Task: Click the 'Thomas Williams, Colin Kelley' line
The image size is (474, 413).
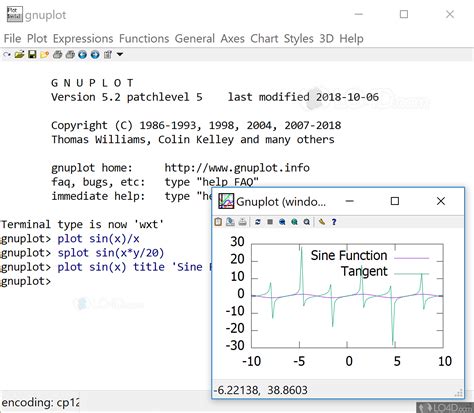Action: coord(193,139)
